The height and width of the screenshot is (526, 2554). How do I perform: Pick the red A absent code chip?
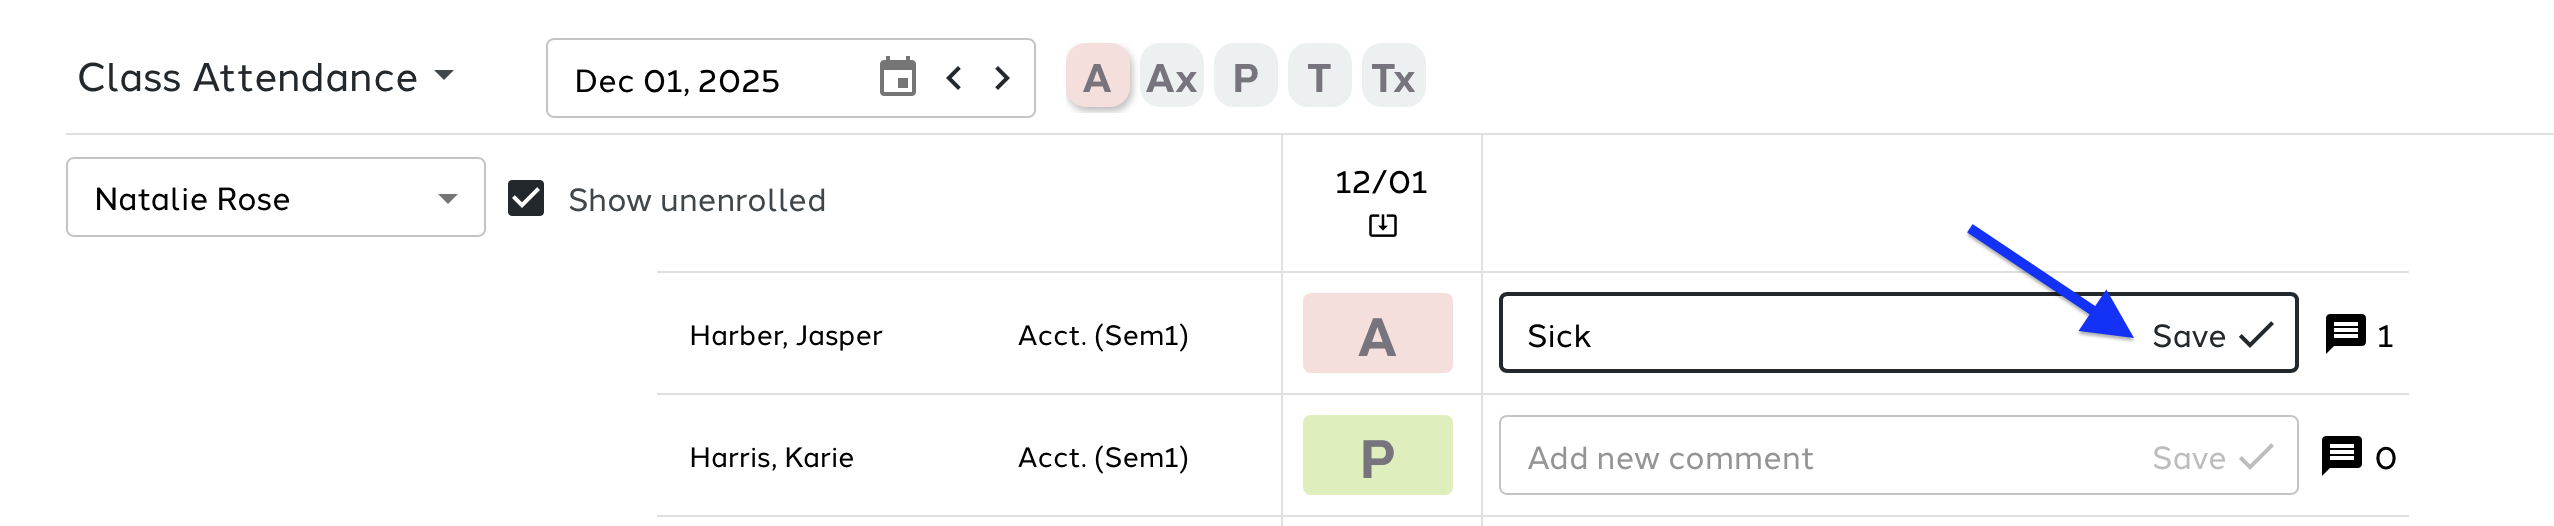1097,77
